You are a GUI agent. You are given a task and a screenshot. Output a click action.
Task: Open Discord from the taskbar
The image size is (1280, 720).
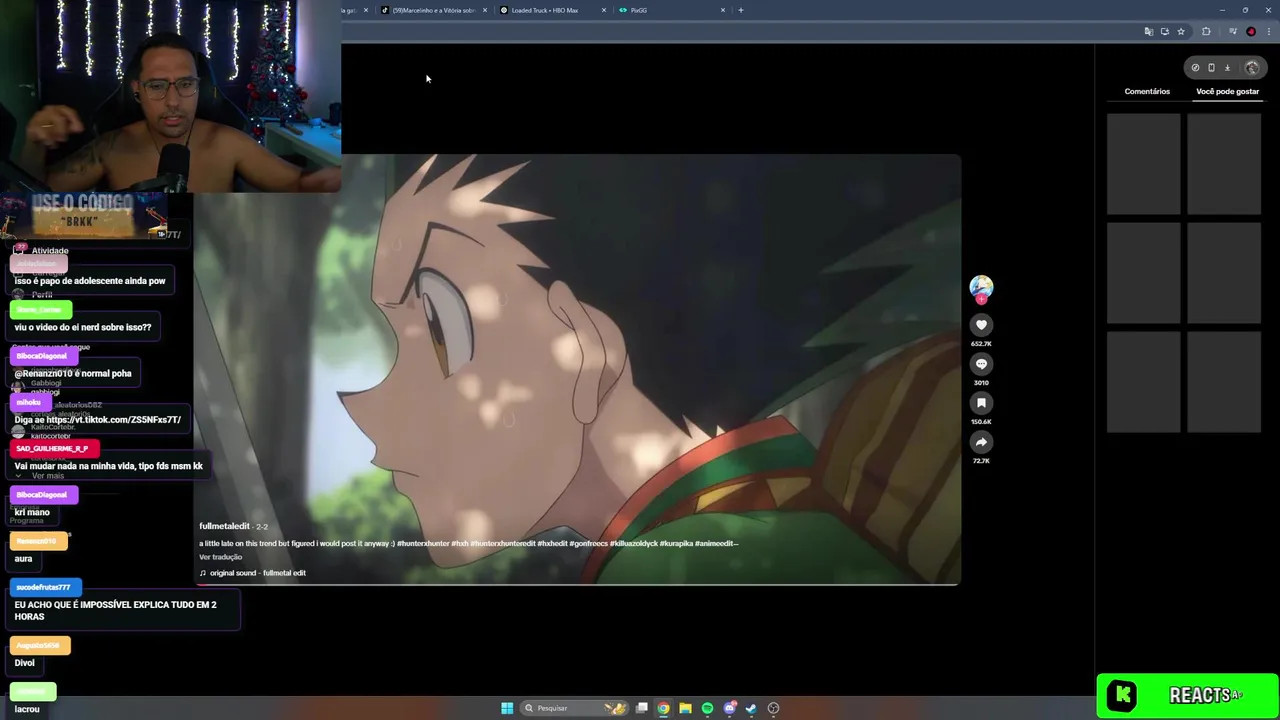click(x=730, y=708)
